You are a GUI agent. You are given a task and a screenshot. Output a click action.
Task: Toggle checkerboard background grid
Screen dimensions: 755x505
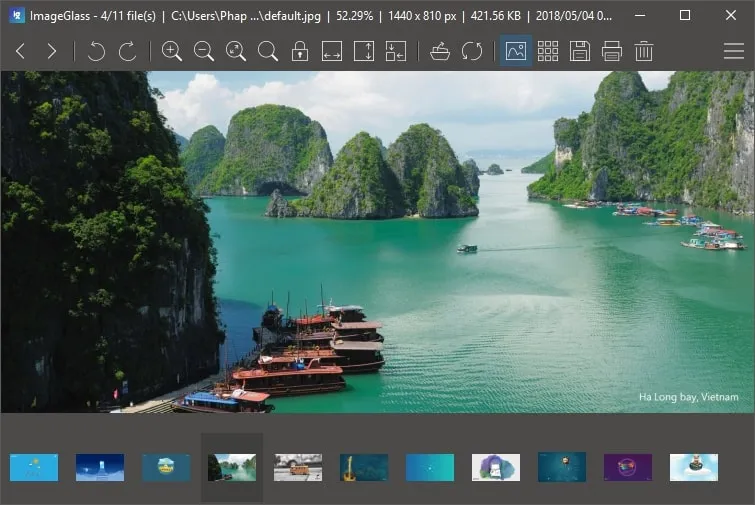(547, 51)
